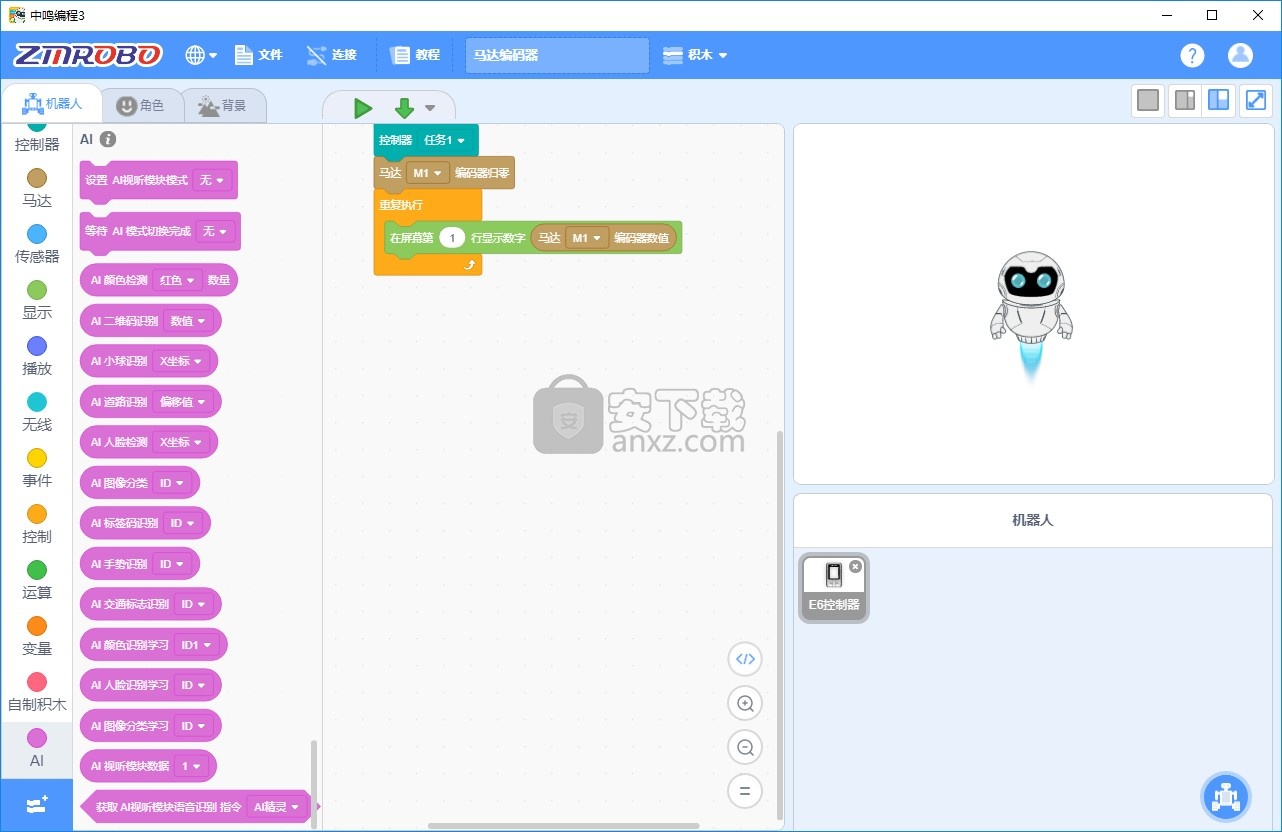The width and height of the screenshot is (1282, 832).
Task: Click the ZMROBO logo
Action: 88,55
